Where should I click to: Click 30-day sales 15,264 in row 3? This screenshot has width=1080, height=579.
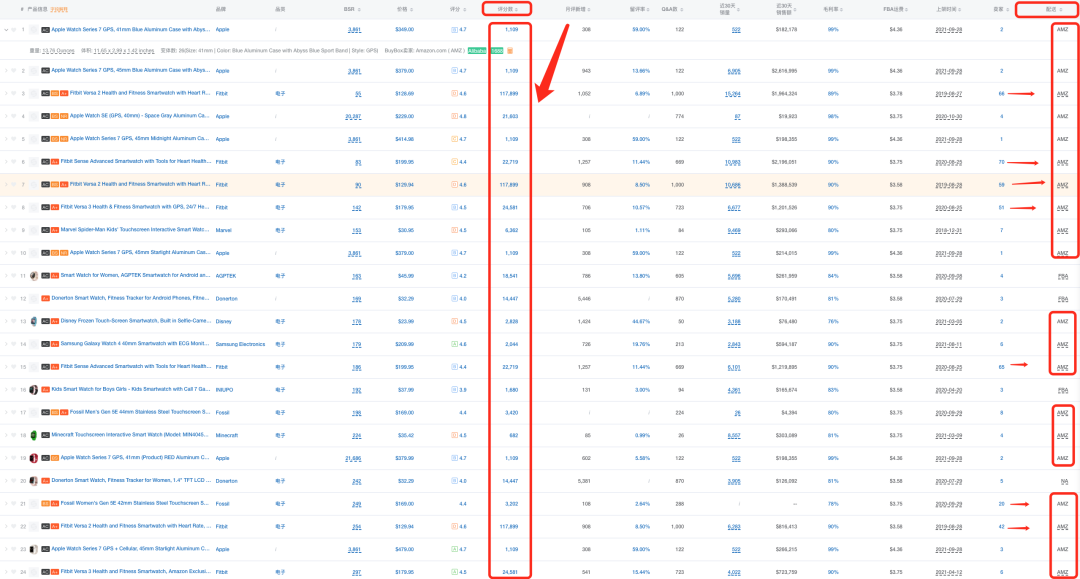coord(733,94)
